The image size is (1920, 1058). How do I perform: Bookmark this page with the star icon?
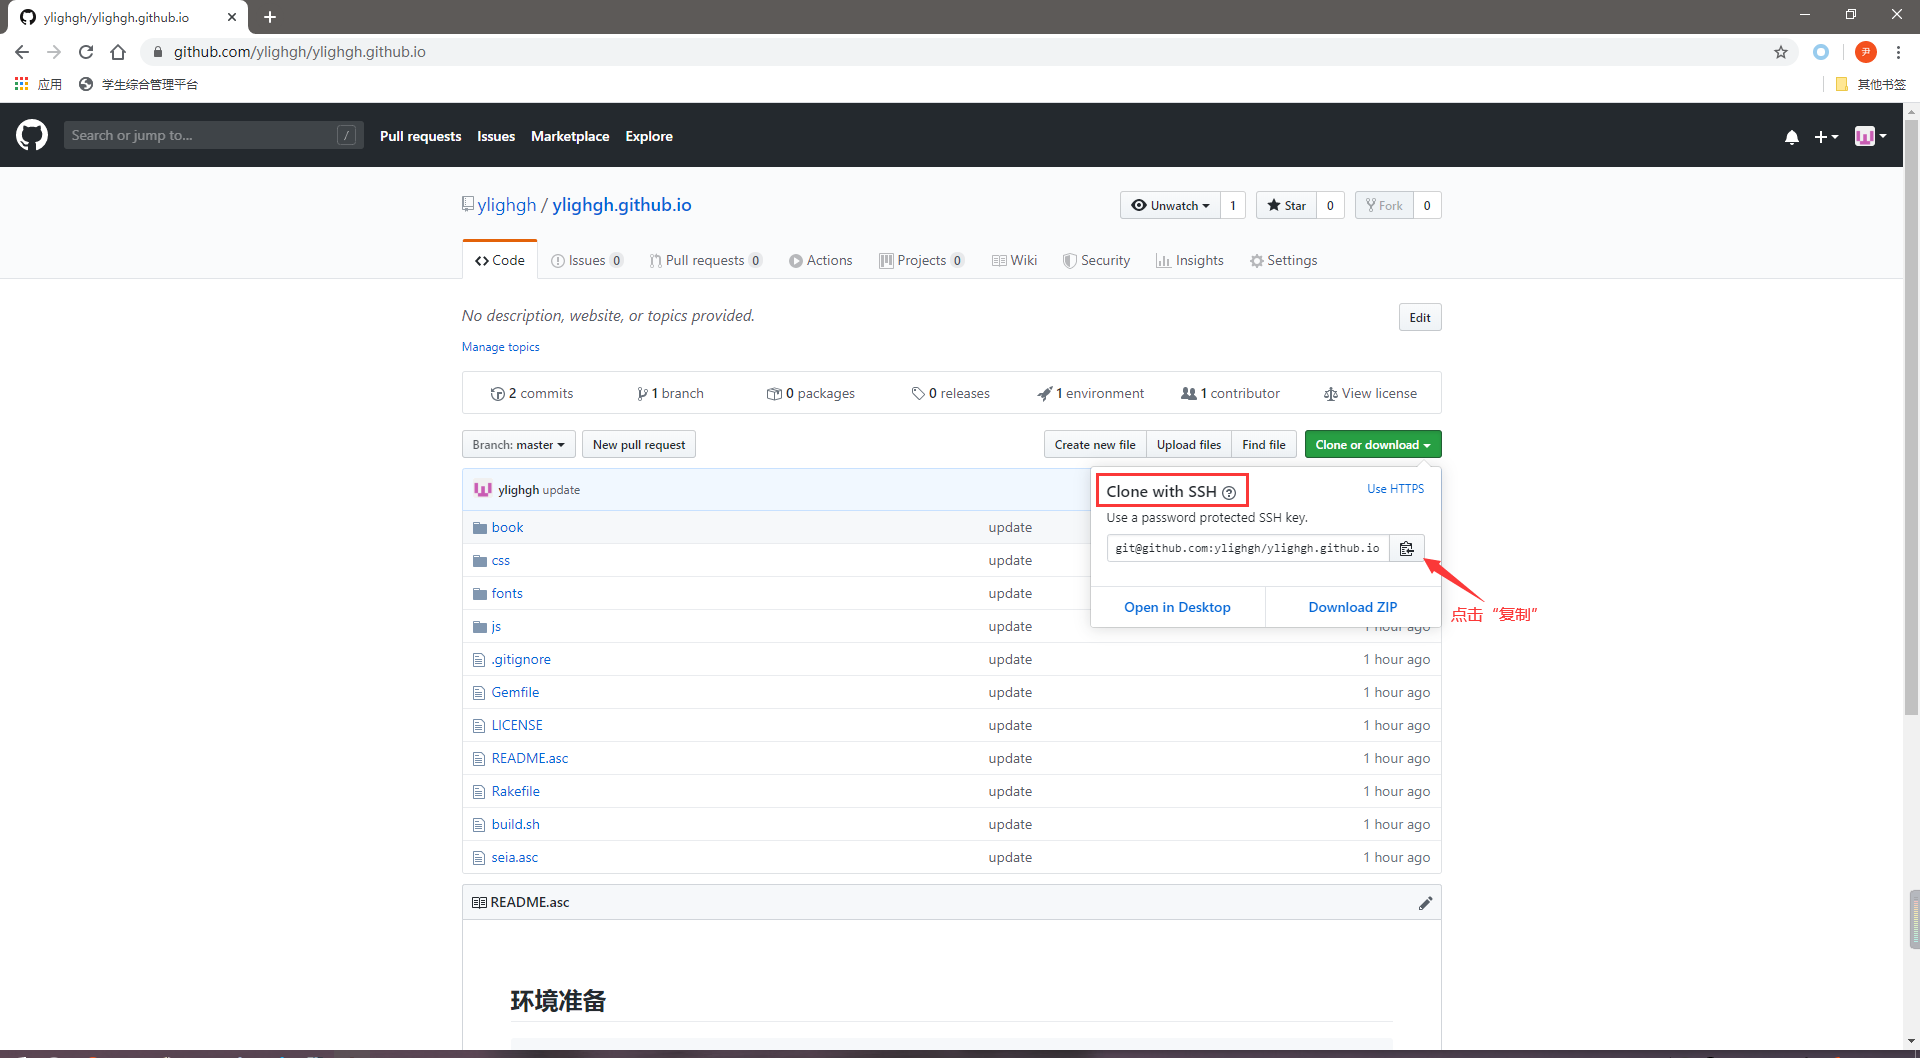[1781, 52]
